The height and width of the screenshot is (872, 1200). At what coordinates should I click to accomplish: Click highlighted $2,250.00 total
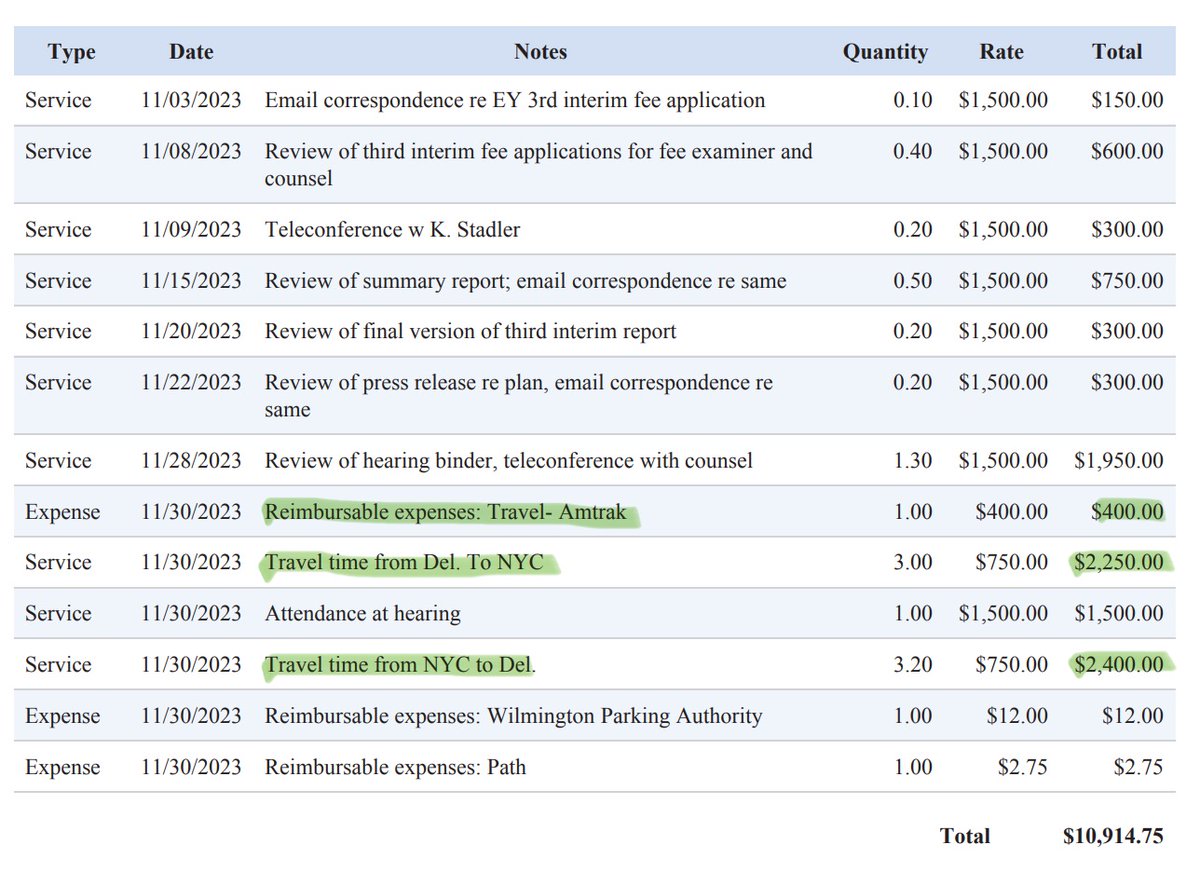(x=1119, y=562)
